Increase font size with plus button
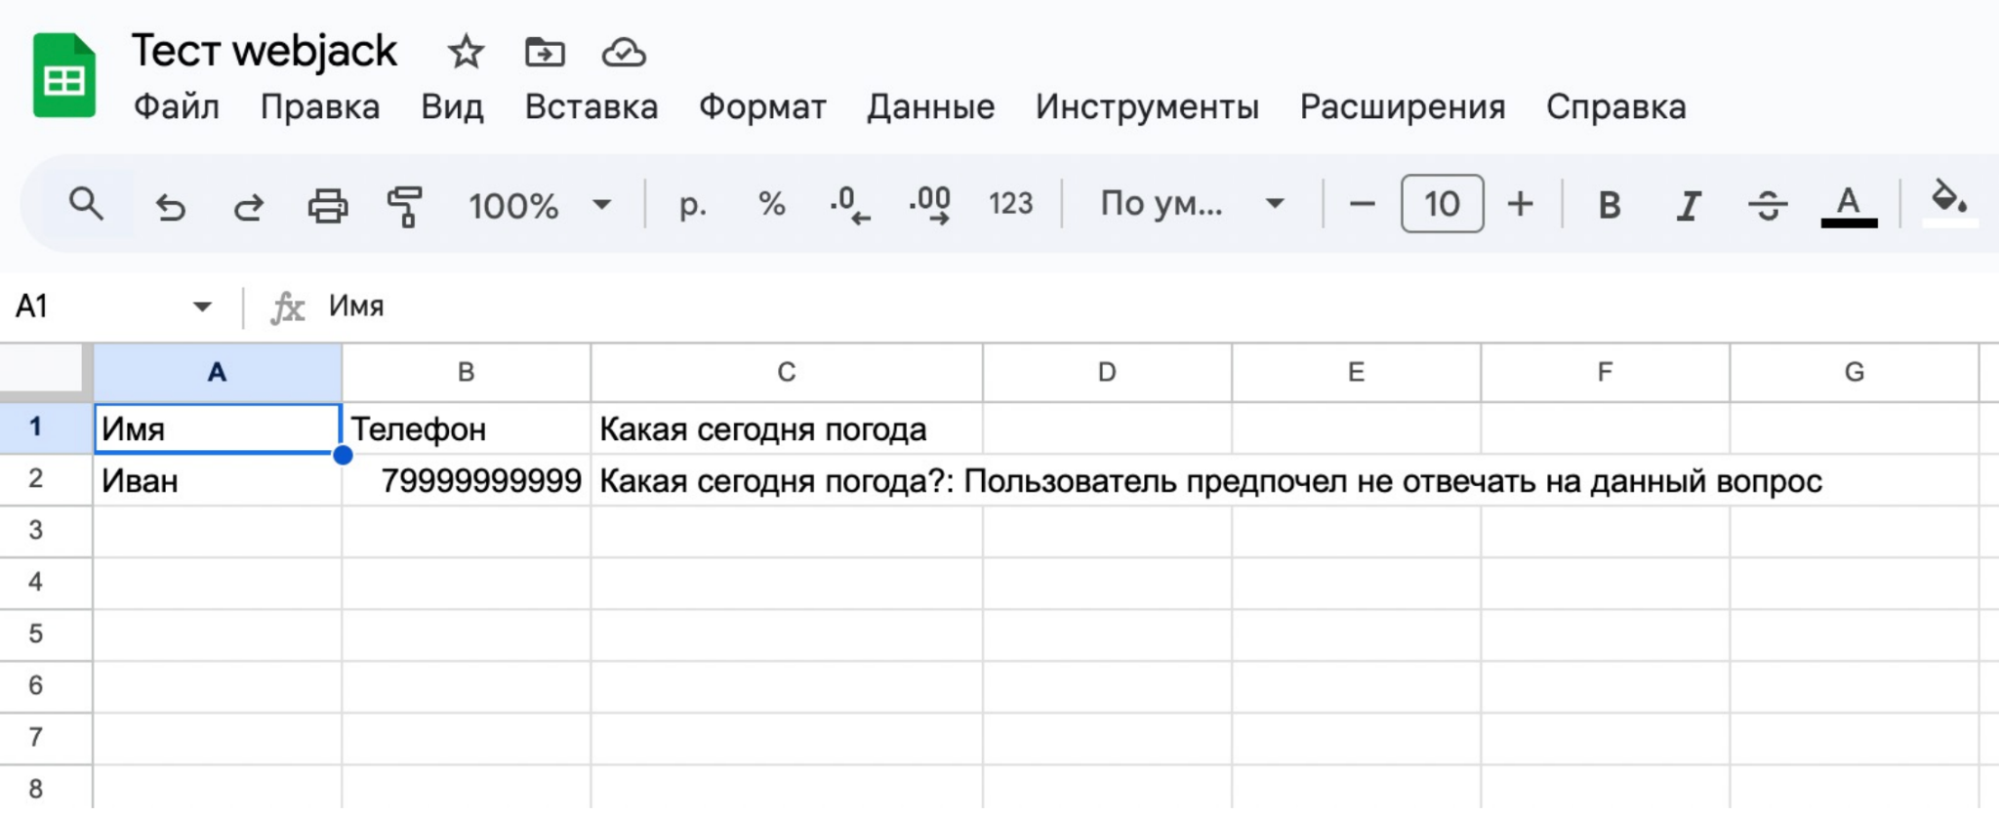 (1520, 204)
